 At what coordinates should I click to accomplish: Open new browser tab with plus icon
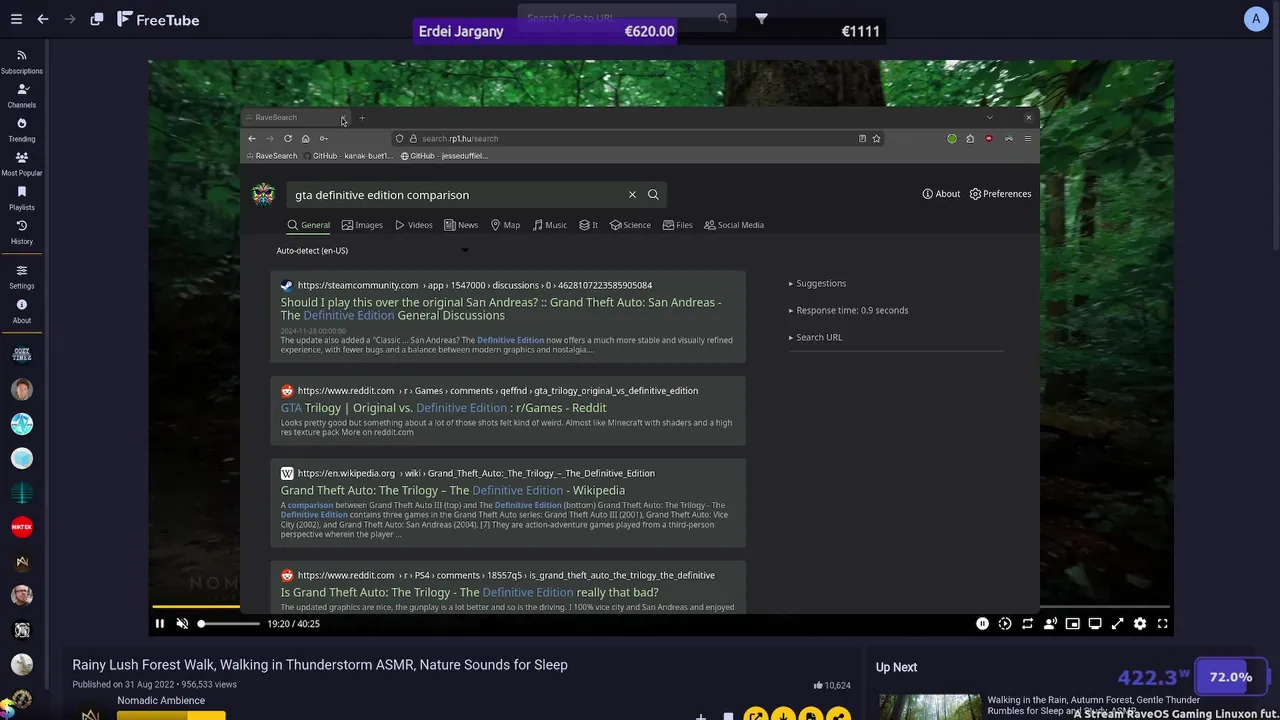click(x=362, y=118)
